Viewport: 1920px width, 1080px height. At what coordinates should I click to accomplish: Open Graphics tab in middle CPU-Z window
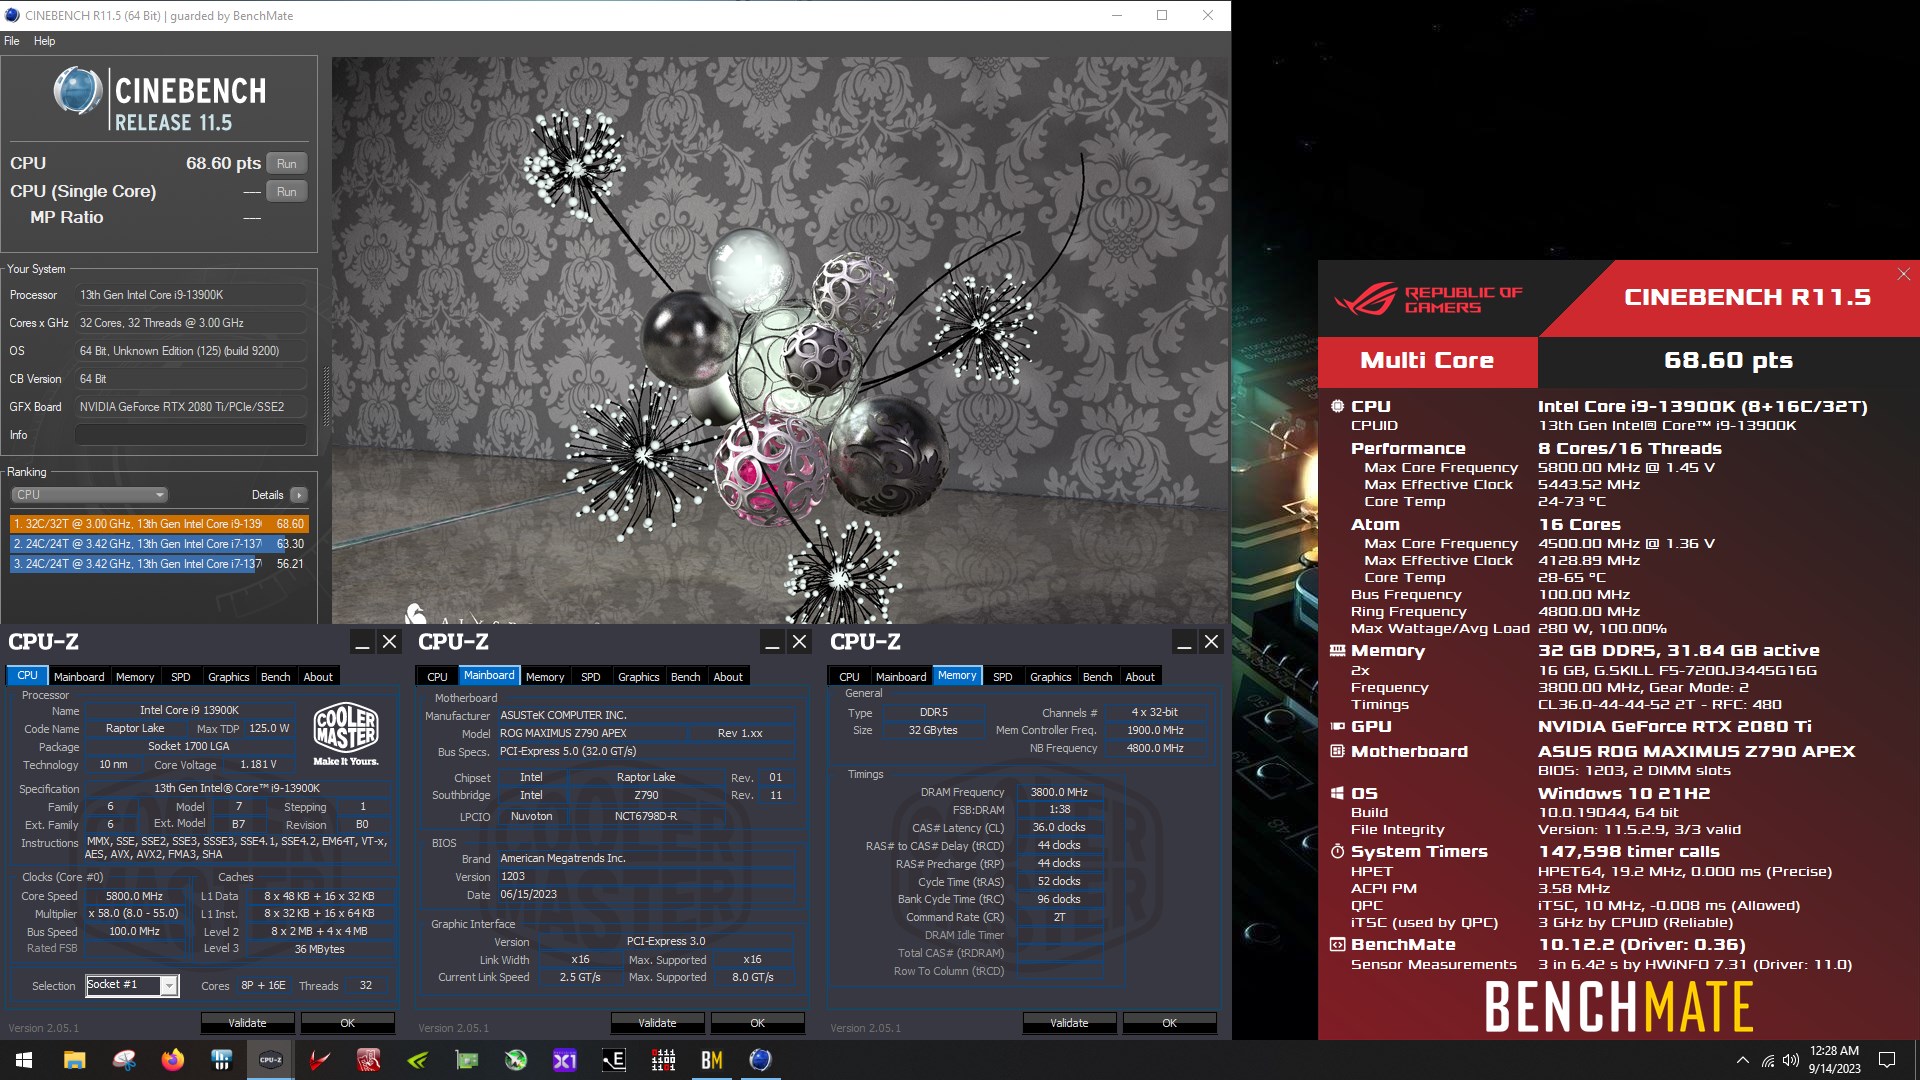(x=639, y=677)
